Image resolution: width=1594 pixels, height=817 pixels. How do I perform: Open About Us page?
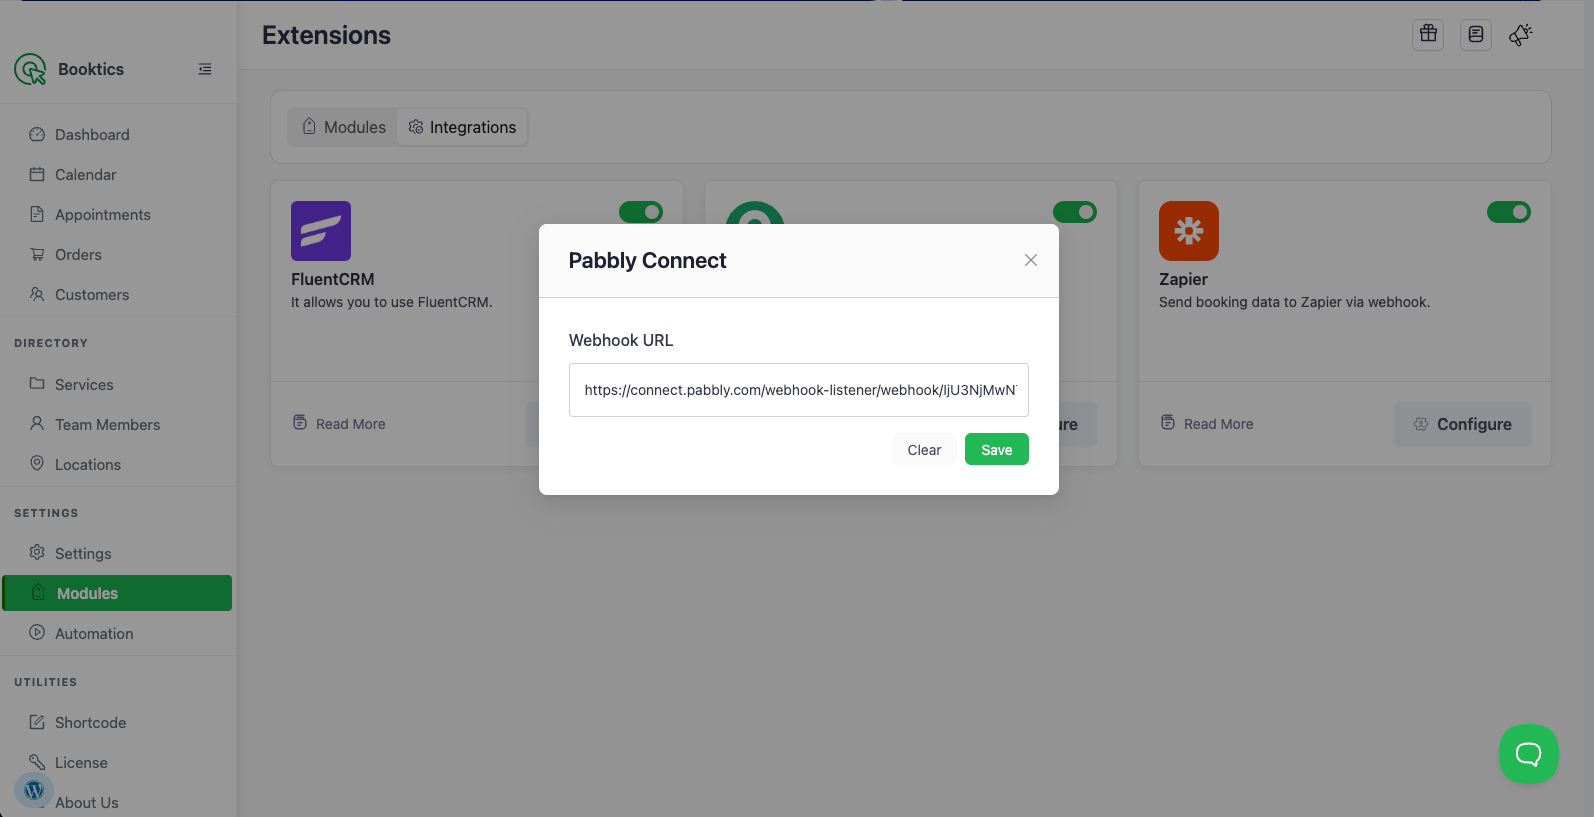(86, 802)
